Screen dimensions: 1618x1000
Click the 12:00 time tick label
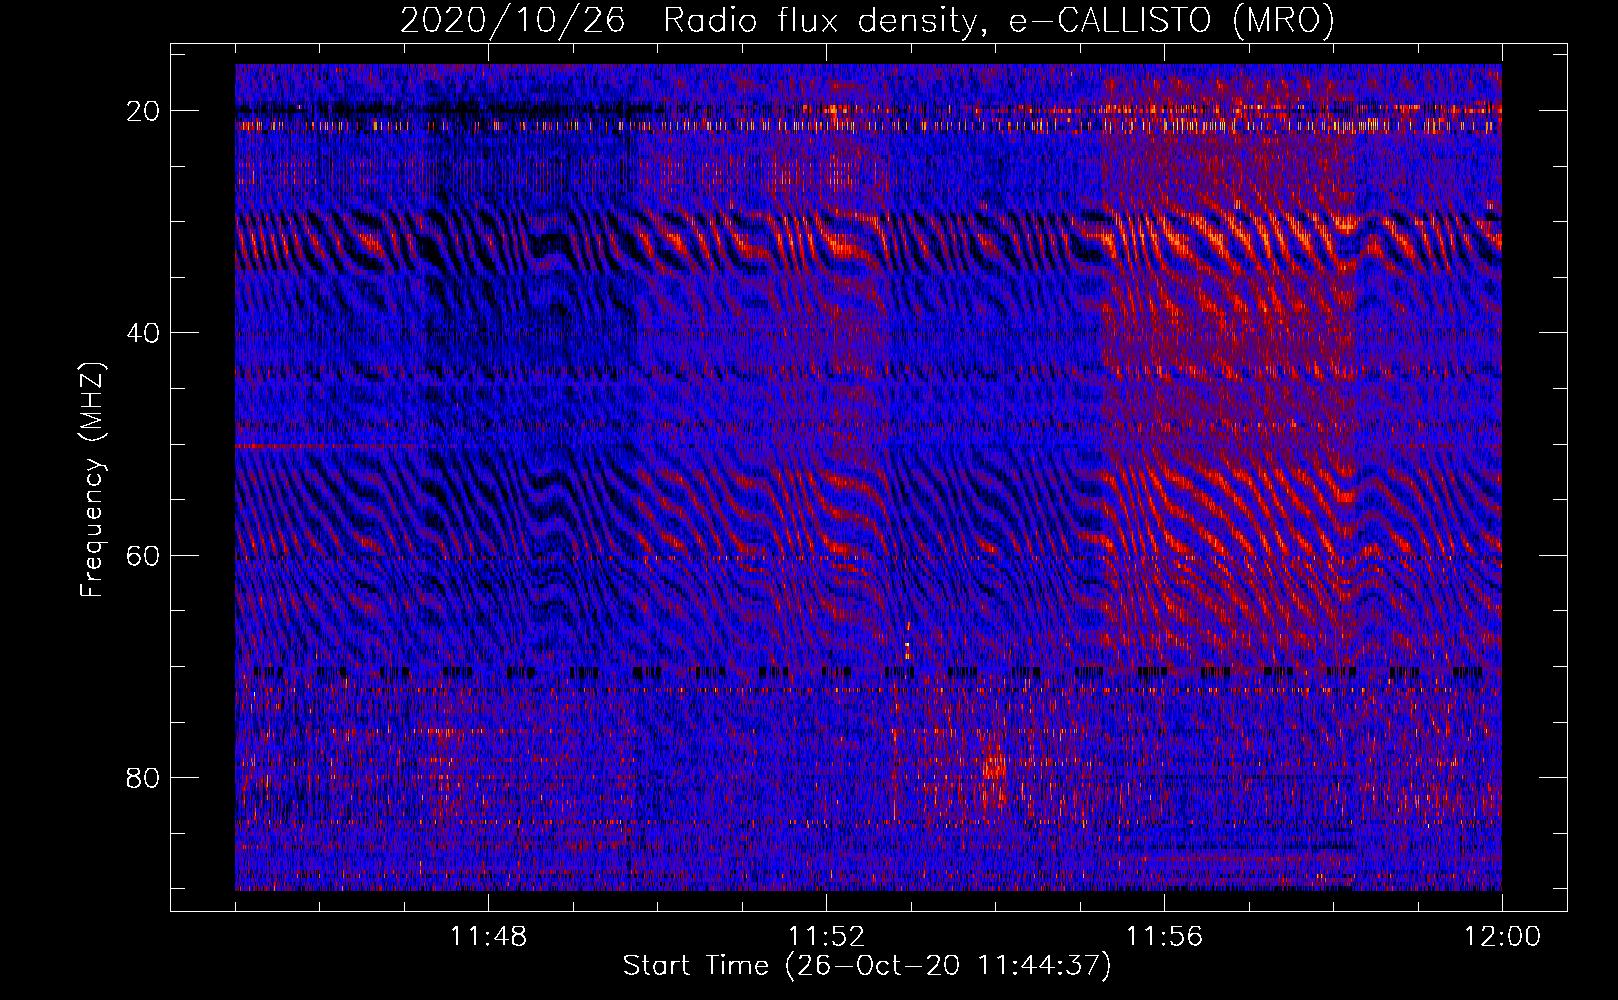pyautogui.click(x=1502, y=937)
